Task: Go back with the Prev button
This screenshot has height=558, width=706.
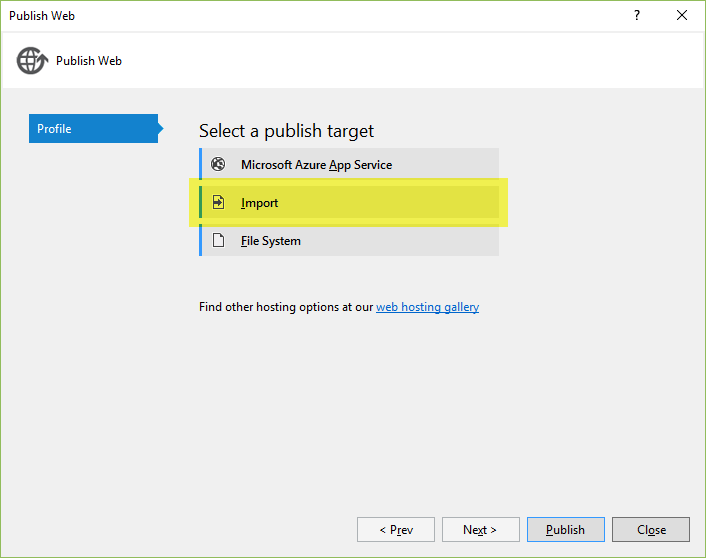Action: click(396, 530)
